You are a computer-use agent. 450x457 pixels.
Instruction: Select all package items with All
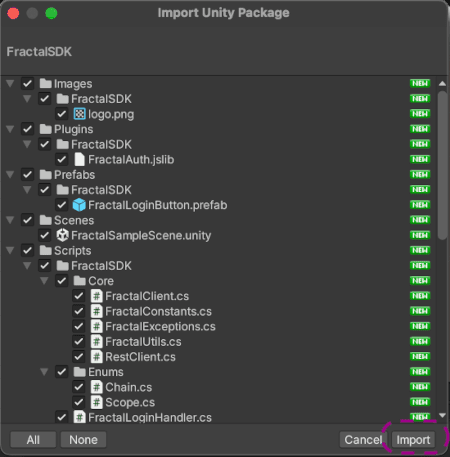[33, 440]
